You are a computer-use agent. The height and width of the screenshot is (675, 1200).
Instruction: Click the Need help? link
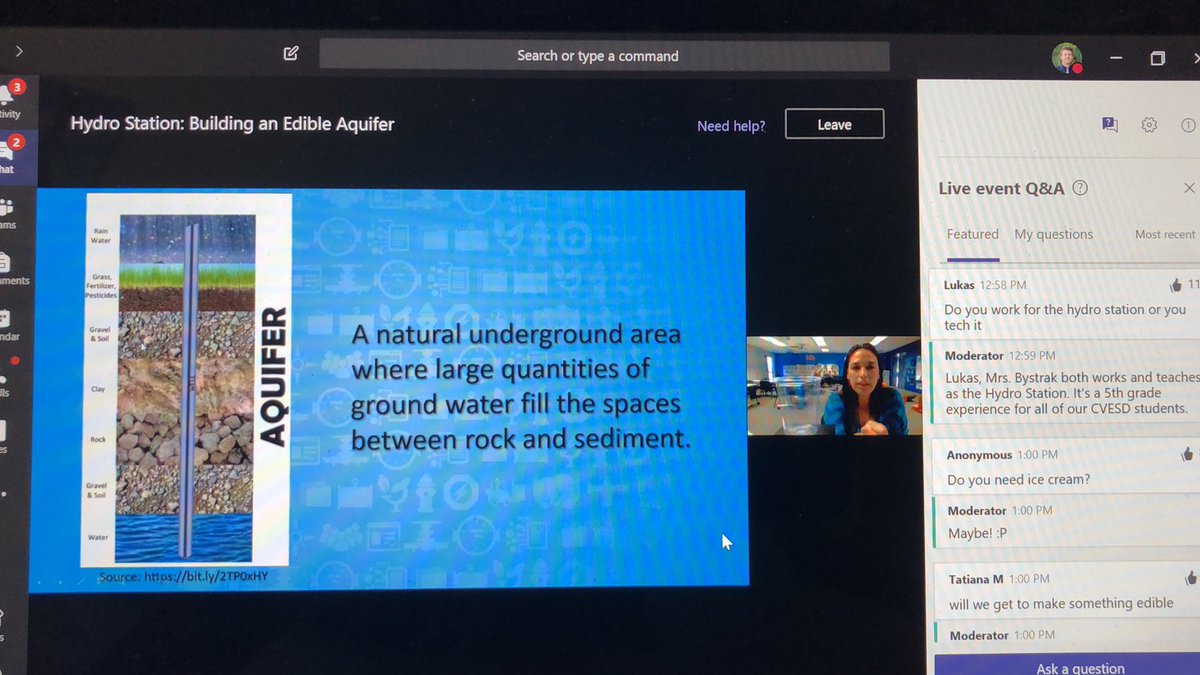click(731, 126)
